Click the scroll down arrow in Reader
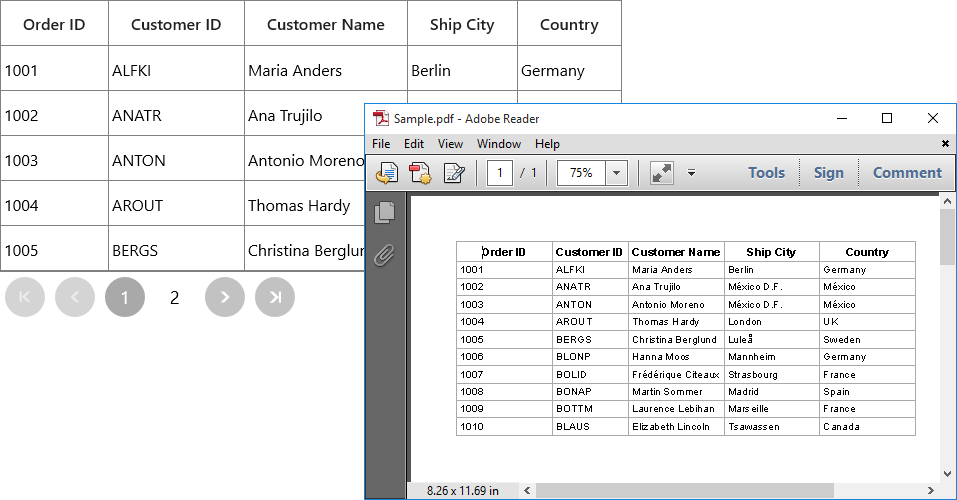Image resolution: width=957 pixels, height=500 pixels. tap(947, 474)
